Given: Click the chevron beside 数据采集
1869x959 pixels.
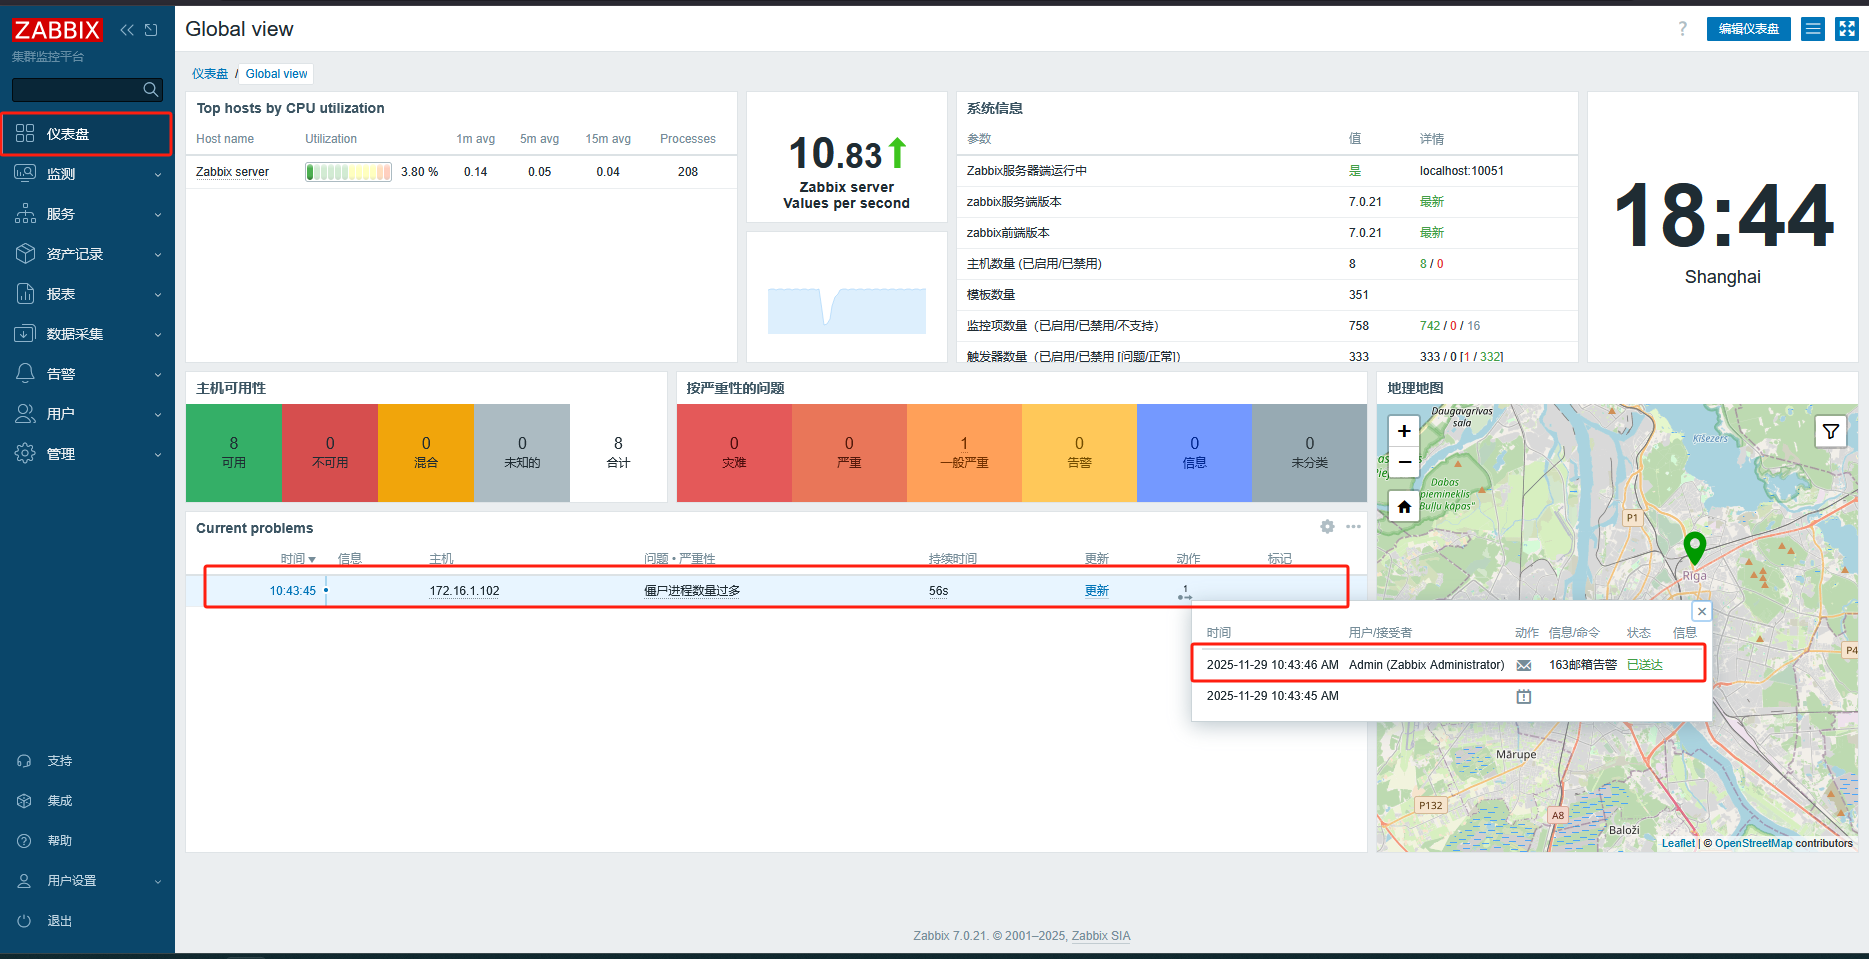Looking at the screenshot, I should (x=158, y=335).
